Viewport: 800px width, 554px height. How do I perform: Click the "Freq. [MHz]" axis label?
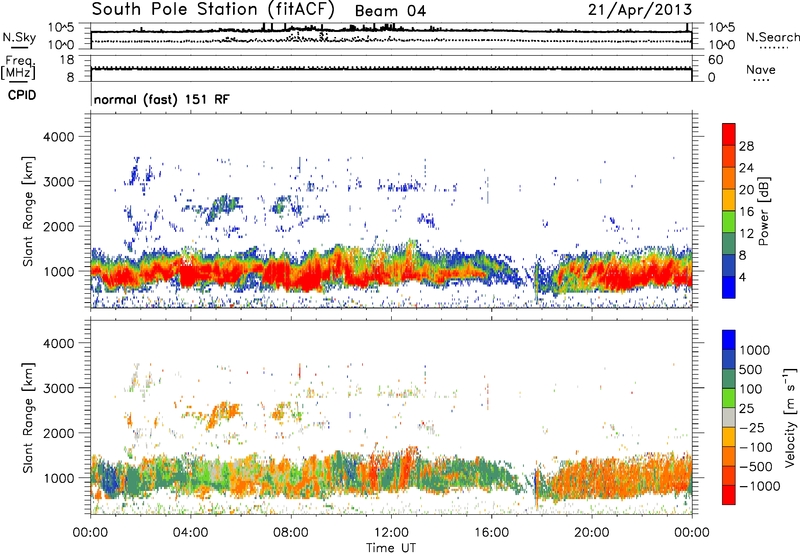(18, 68)
